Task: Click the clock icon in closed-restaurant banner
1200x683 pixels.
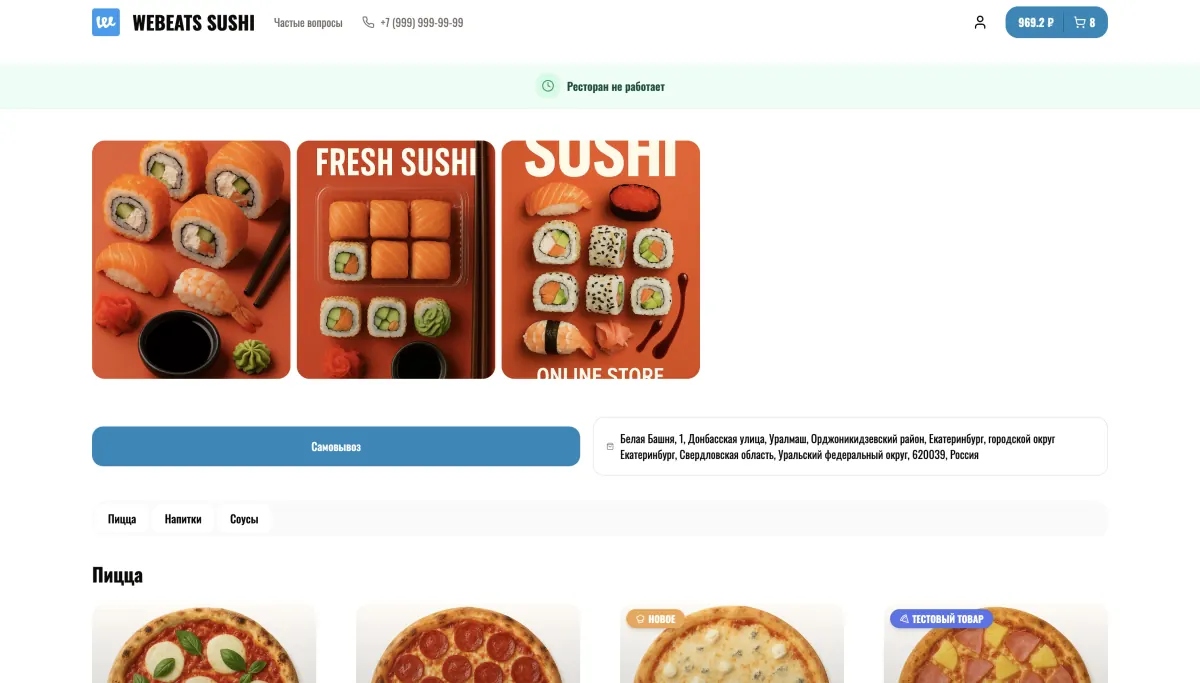Action: click(548, 86)
